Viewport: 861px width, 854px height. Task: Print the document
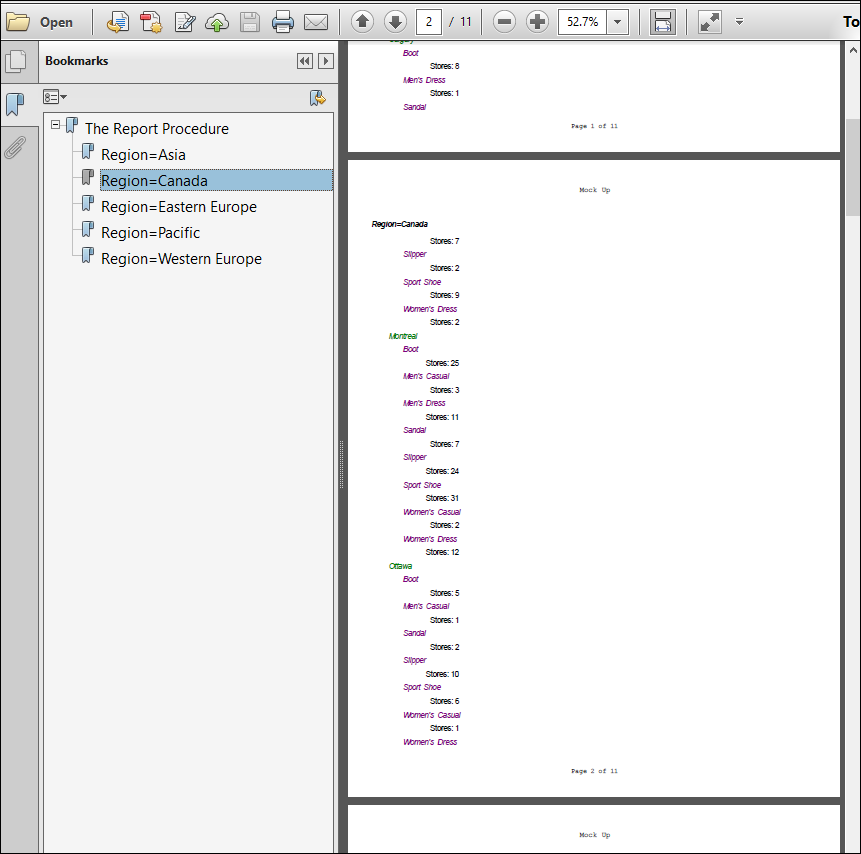click(282, 21)
